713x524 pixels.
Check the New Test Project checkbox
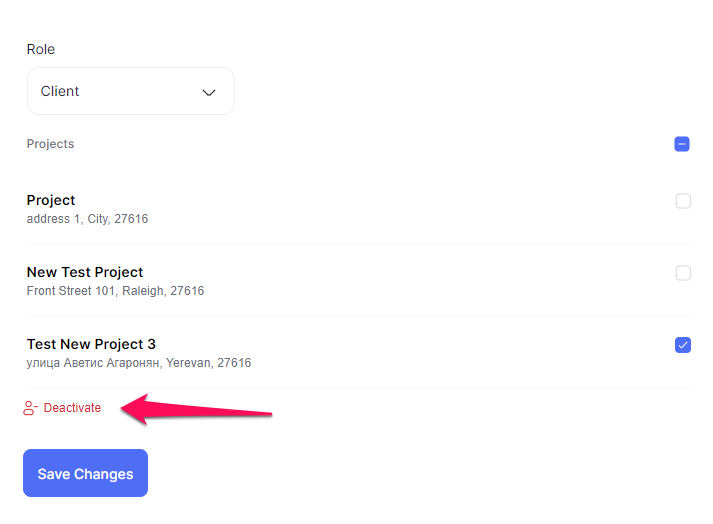click(x=683, y=273)
